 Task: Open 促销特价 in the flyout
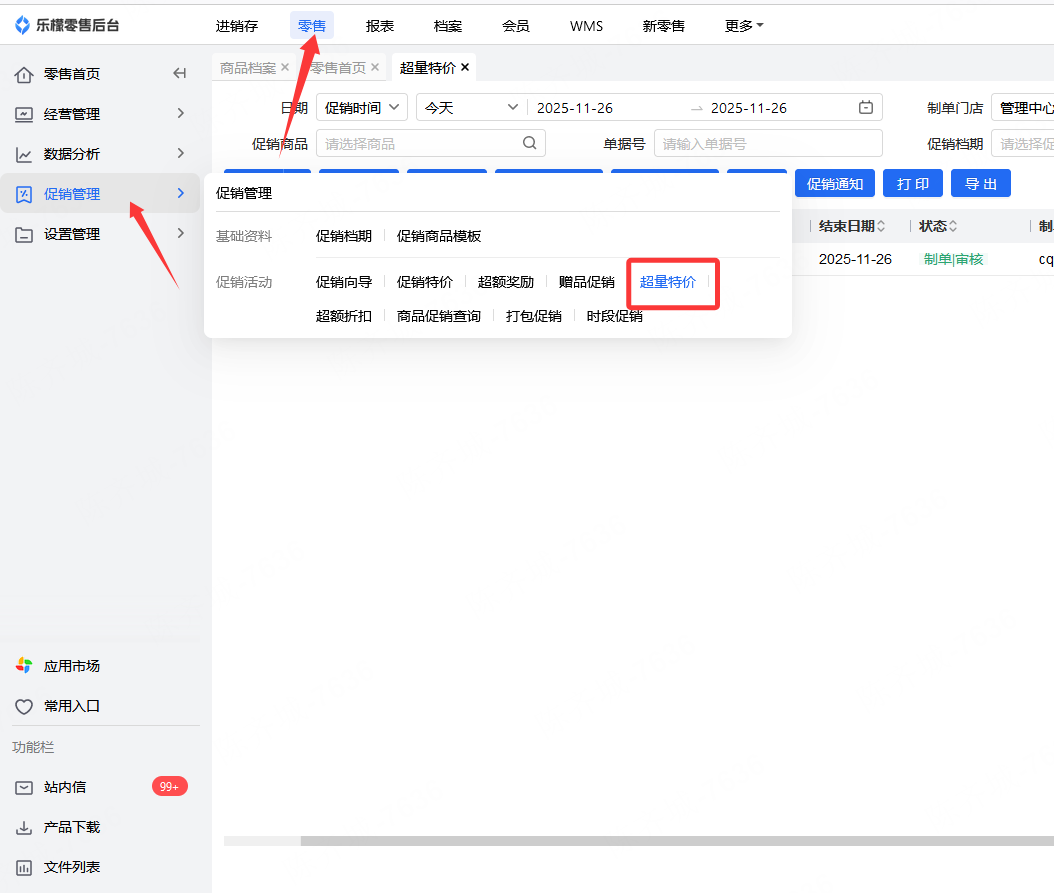tap(425, 282)
